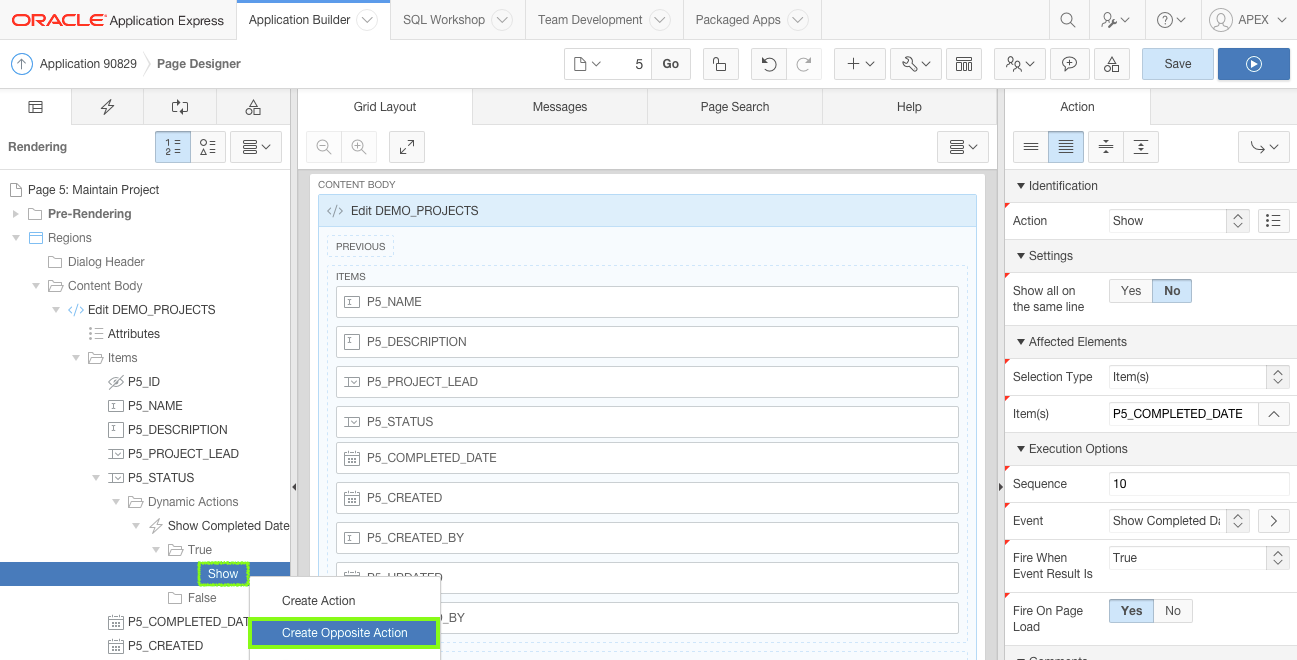Open the Help tab in the center pane
This screenshot has width=1297, height=660.
pyautogui.click(x=909, y=107)
